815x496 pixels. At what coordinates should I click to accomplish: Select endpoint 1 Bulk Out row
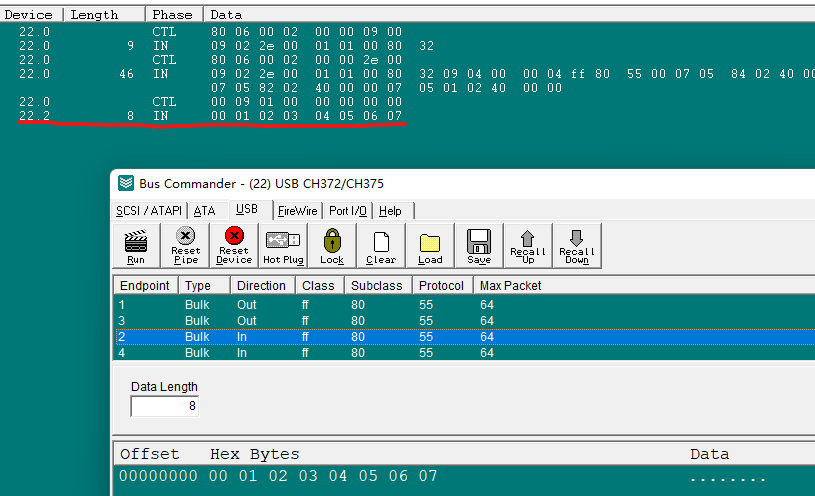coord(300,304)
